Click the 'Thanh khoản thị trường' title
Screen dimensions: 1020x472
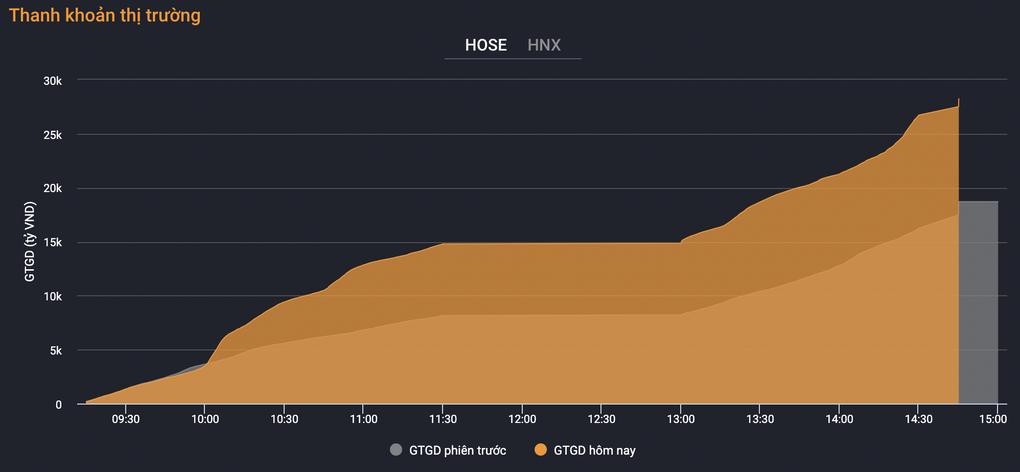pyautogui.click(x=105, y=16)
